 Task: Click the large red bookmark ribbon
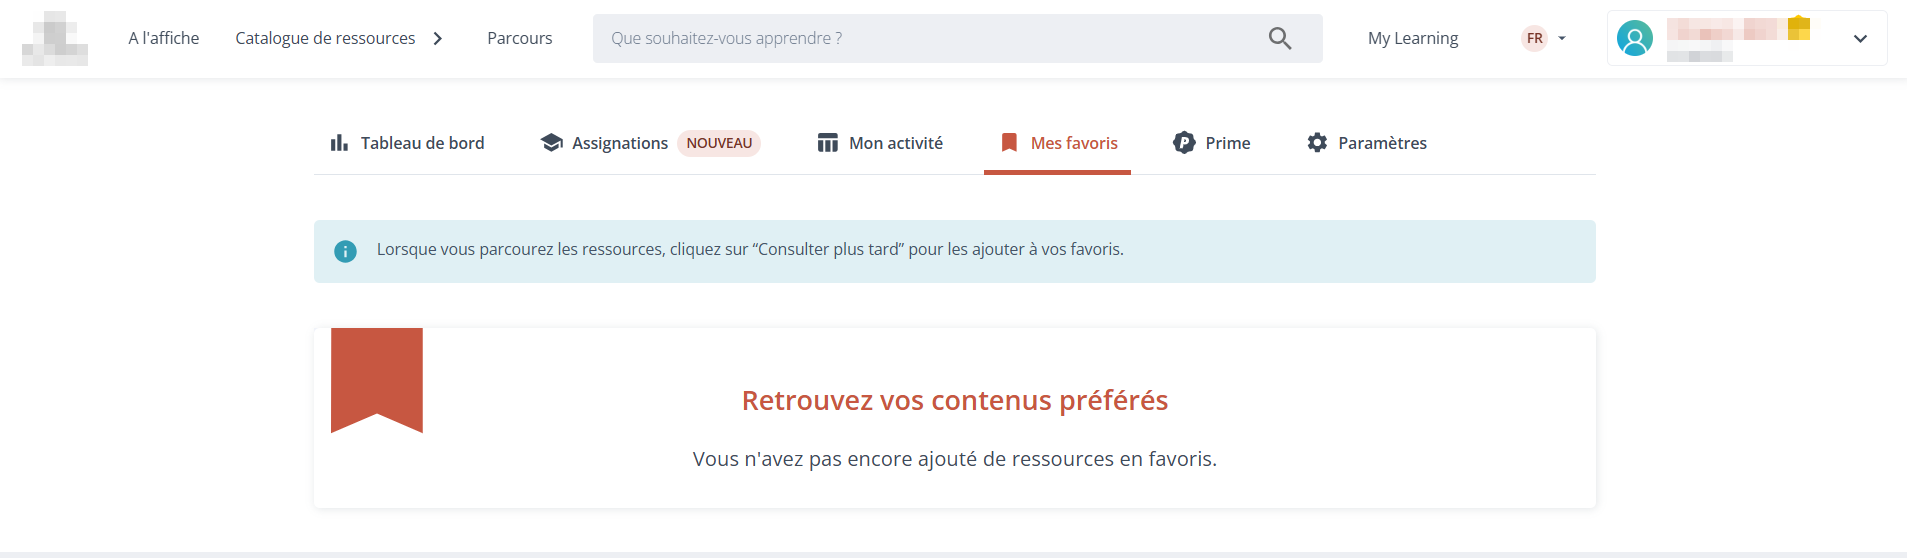coord(377,380)
